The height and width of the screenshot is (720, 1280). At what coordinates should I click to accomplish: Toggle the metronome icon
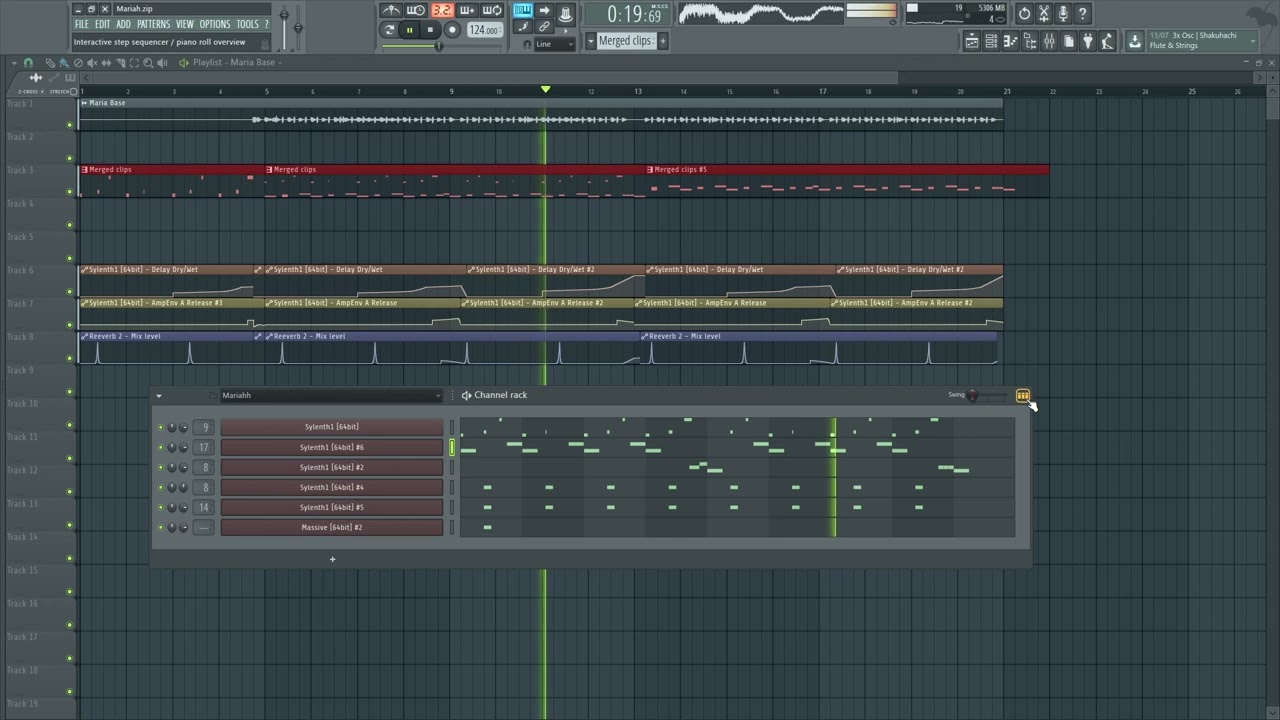click(392, 11)
